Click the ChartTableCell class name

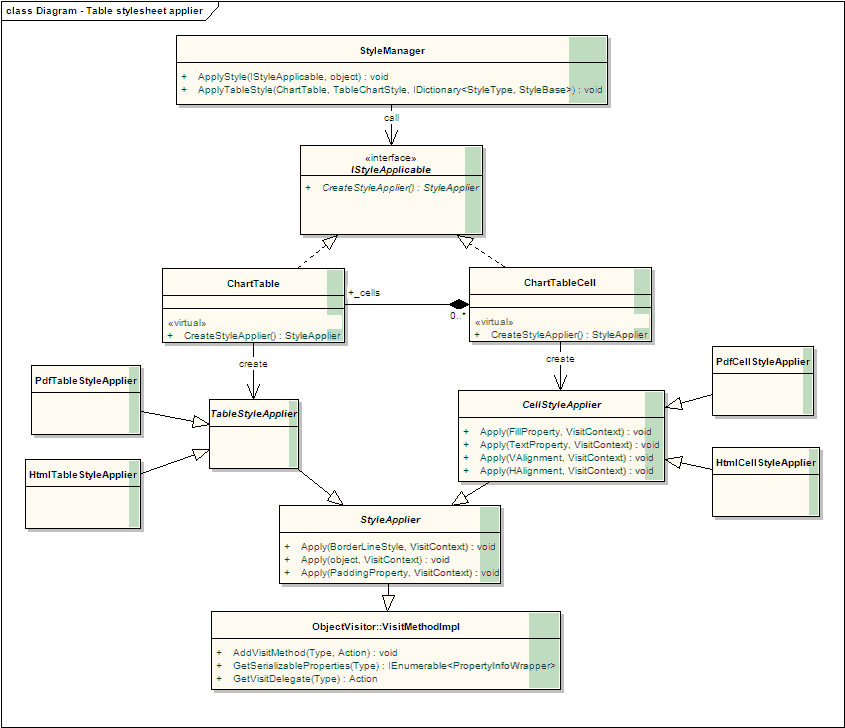point(559,283)
